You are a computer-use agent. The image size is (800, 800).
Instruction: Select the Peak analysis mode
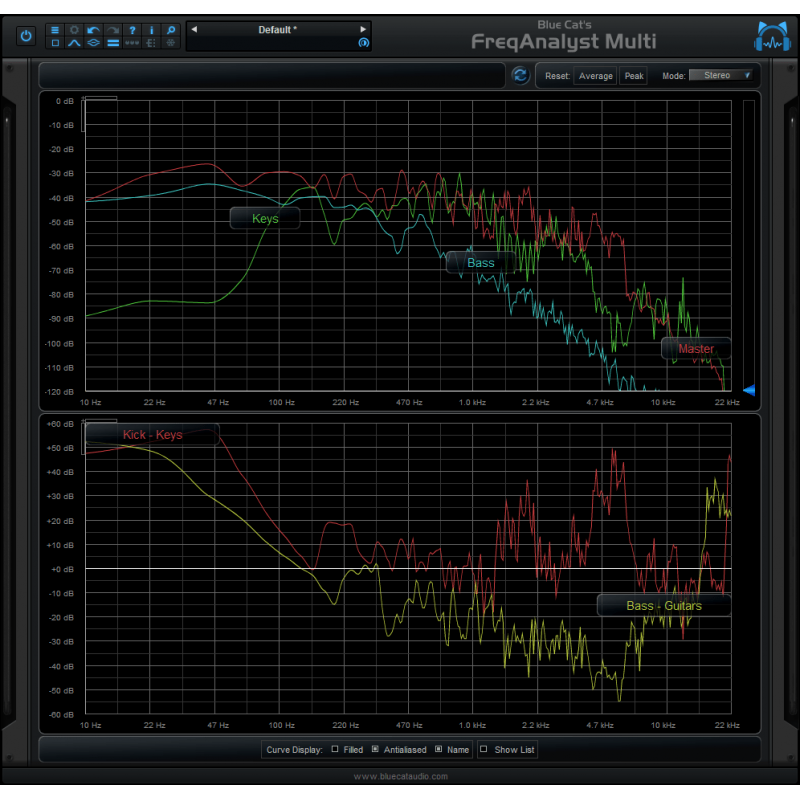(x=633, y=75)
